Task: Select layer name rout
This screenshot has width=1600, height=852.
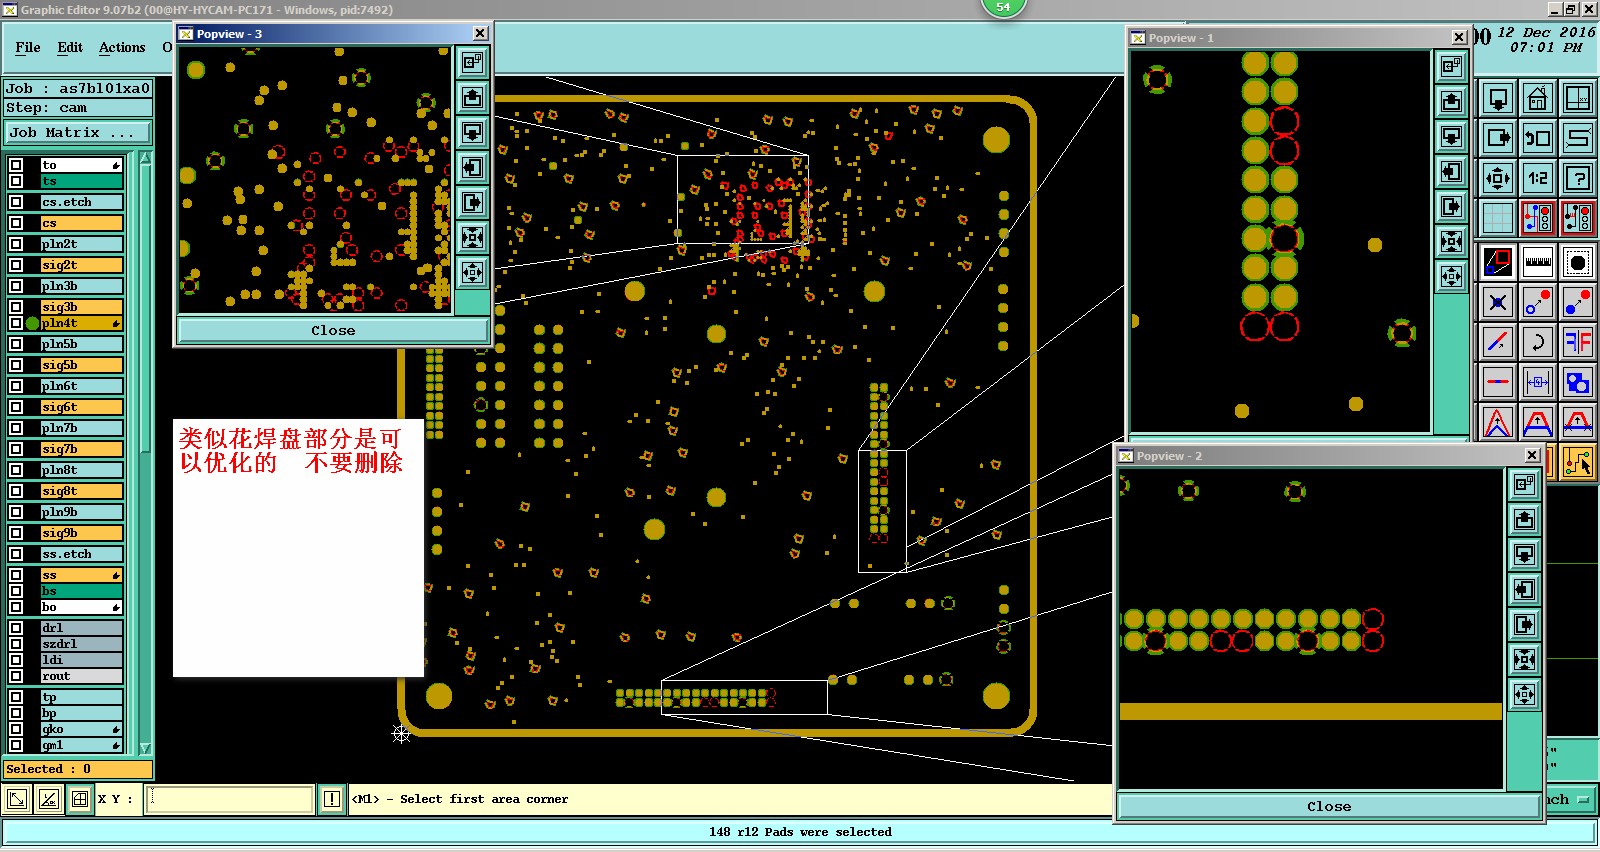Action: 81,676
